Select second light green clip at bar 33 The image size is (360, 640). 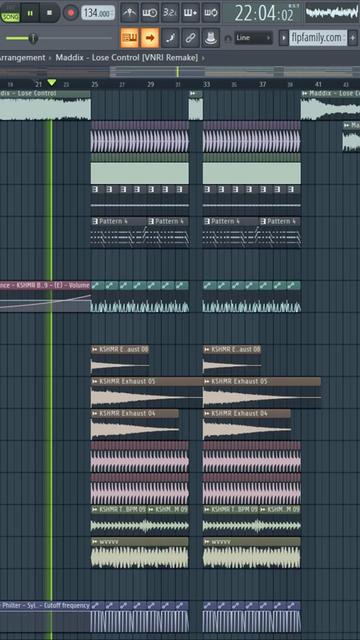tap(252, 169)
